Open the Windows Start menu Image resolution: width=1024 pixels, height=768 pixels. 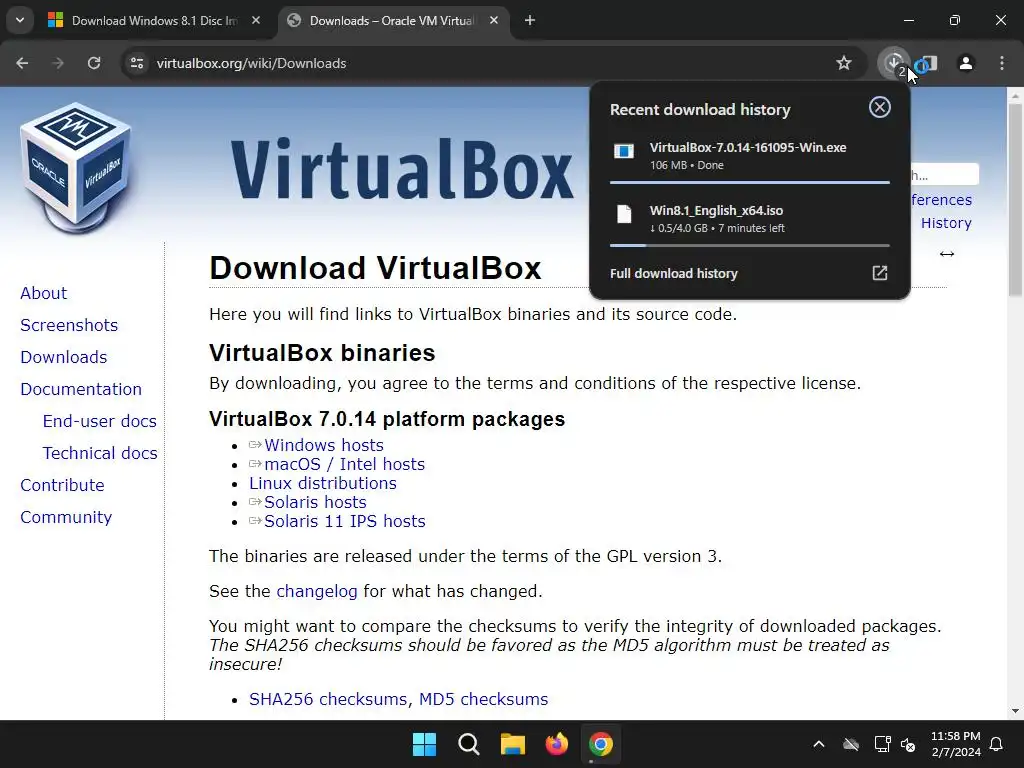pyautogui.click(x=424, y=744)
